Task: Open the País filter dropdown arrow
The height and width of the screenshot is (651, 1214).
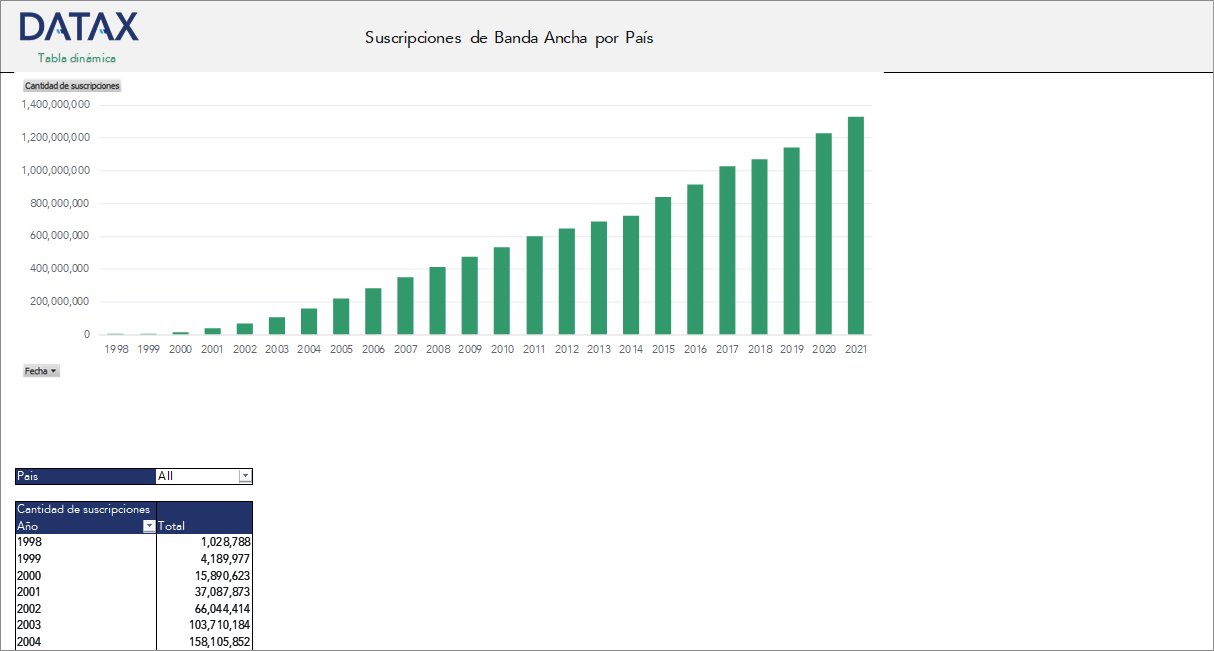Action: [x=245, y=477]
